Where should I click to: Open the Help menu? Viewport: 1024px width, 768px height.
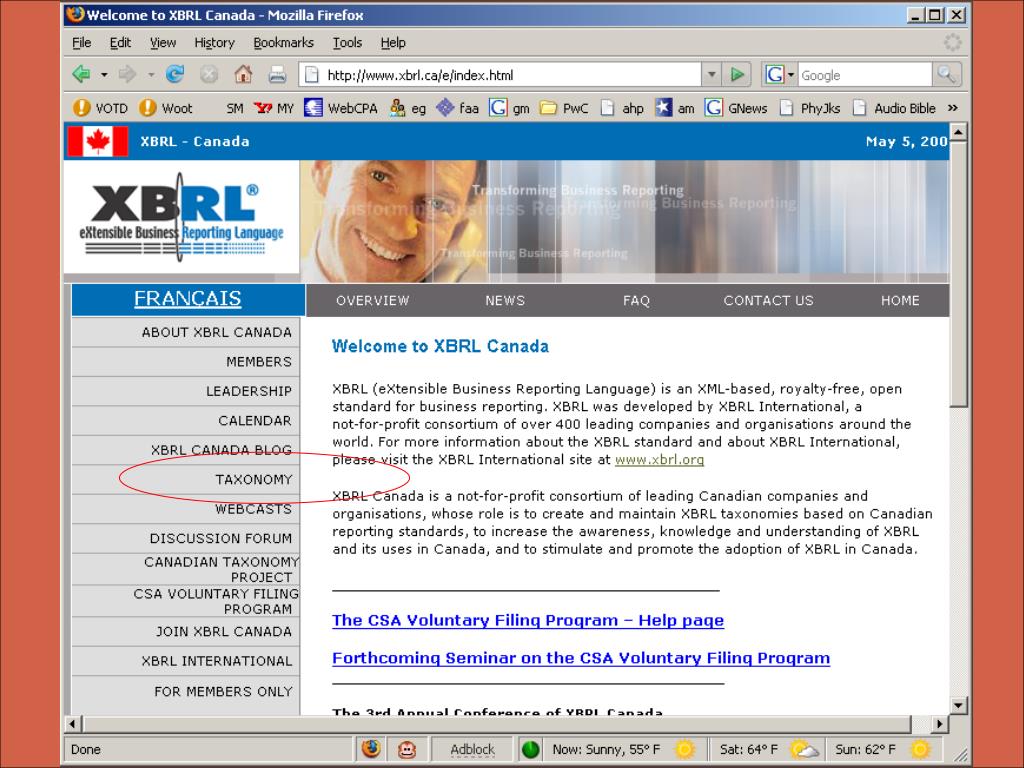click(x=393, y=42)
